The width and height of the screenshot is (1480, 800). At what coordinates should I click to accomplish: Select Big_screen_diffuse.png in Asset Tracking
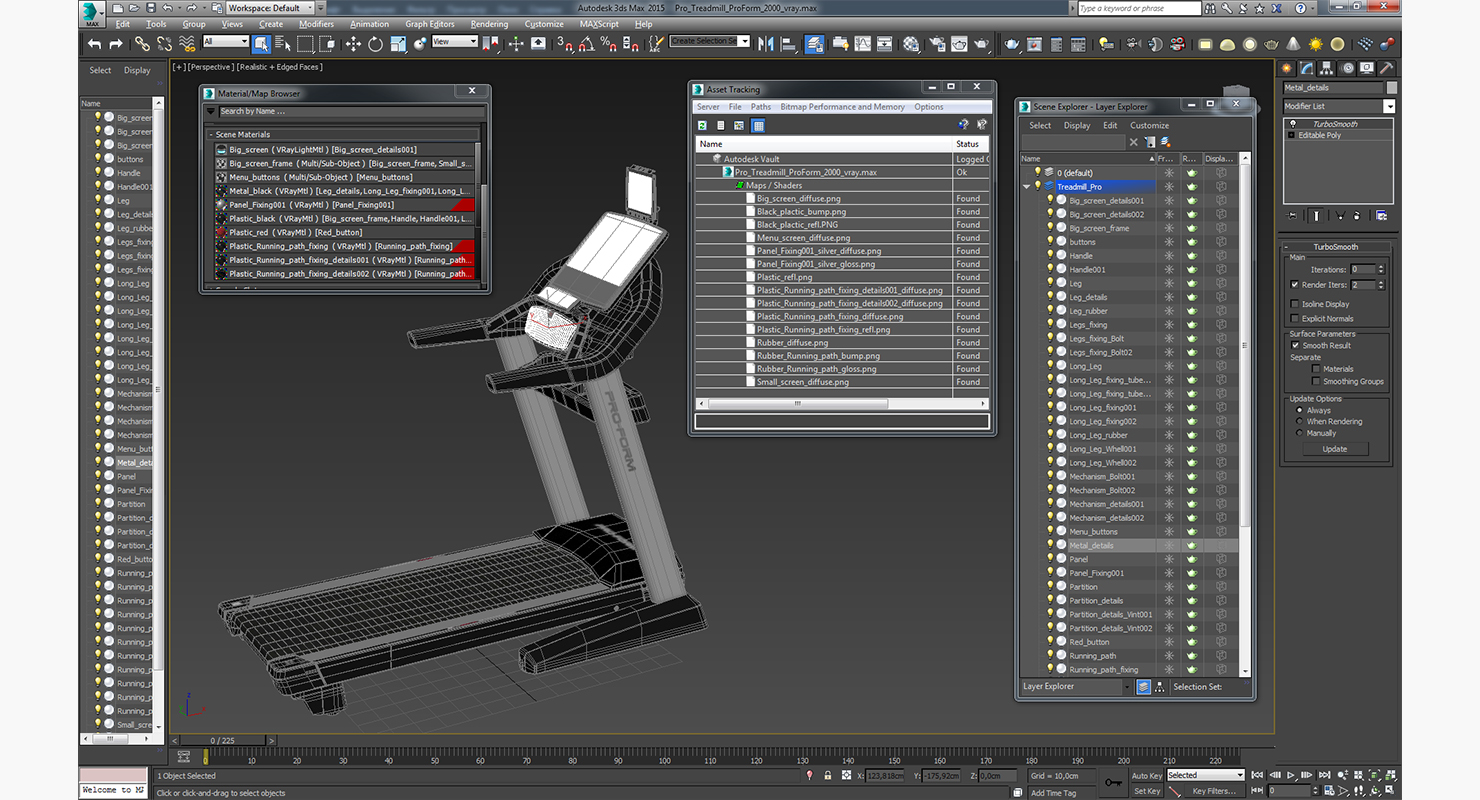(799, 198)
